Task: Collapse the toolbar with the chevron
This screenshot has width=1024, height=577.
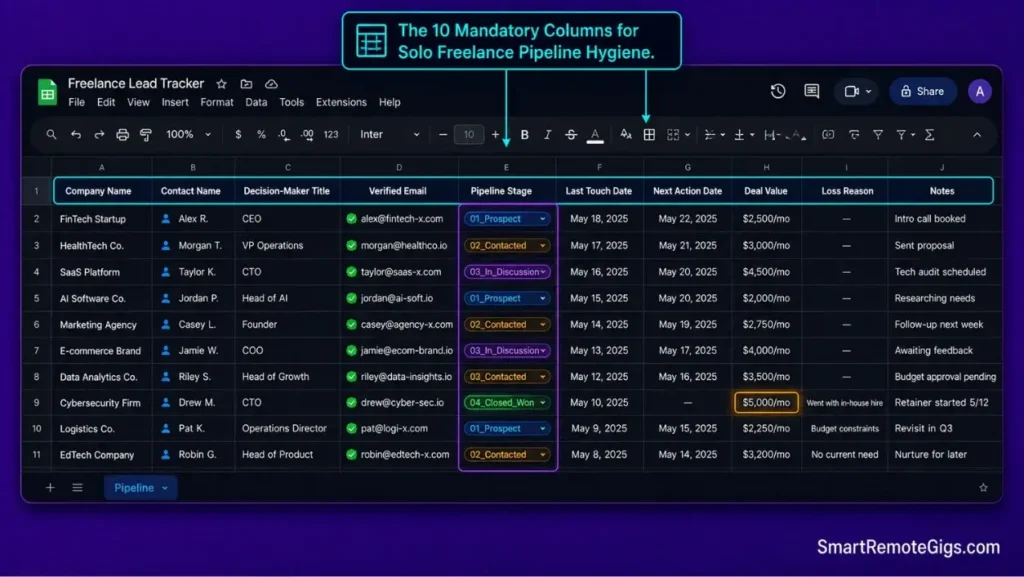Action: pyautogui.click(x=977, y=134)
